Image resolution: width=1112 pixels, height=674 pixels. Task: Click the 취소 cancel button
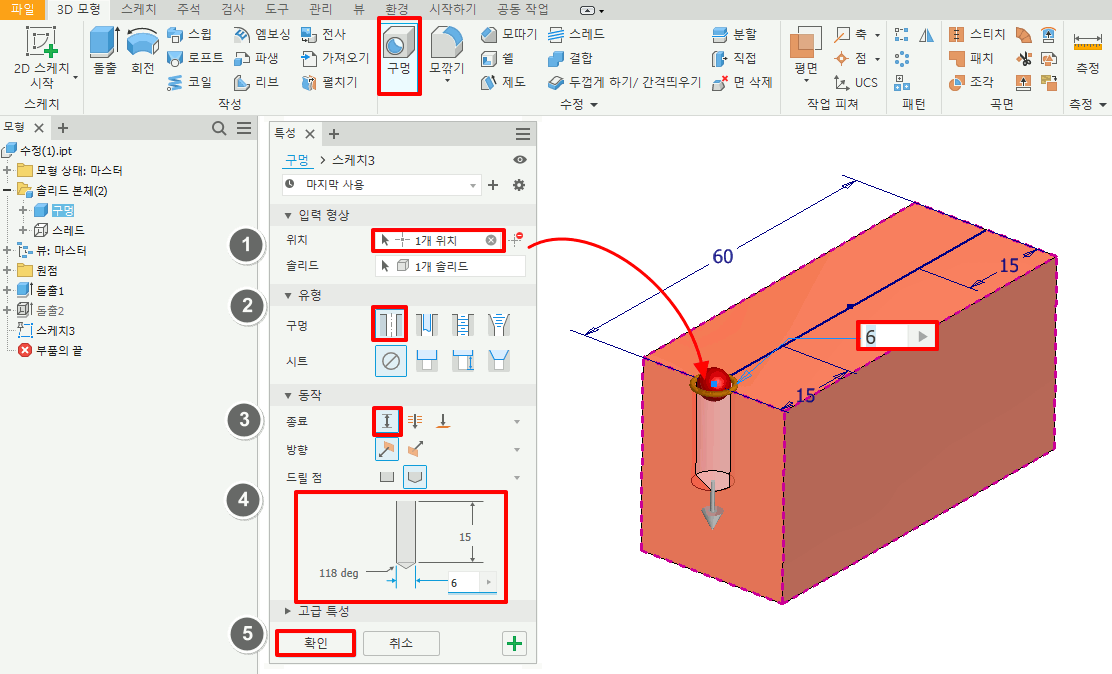pos(400,642)
